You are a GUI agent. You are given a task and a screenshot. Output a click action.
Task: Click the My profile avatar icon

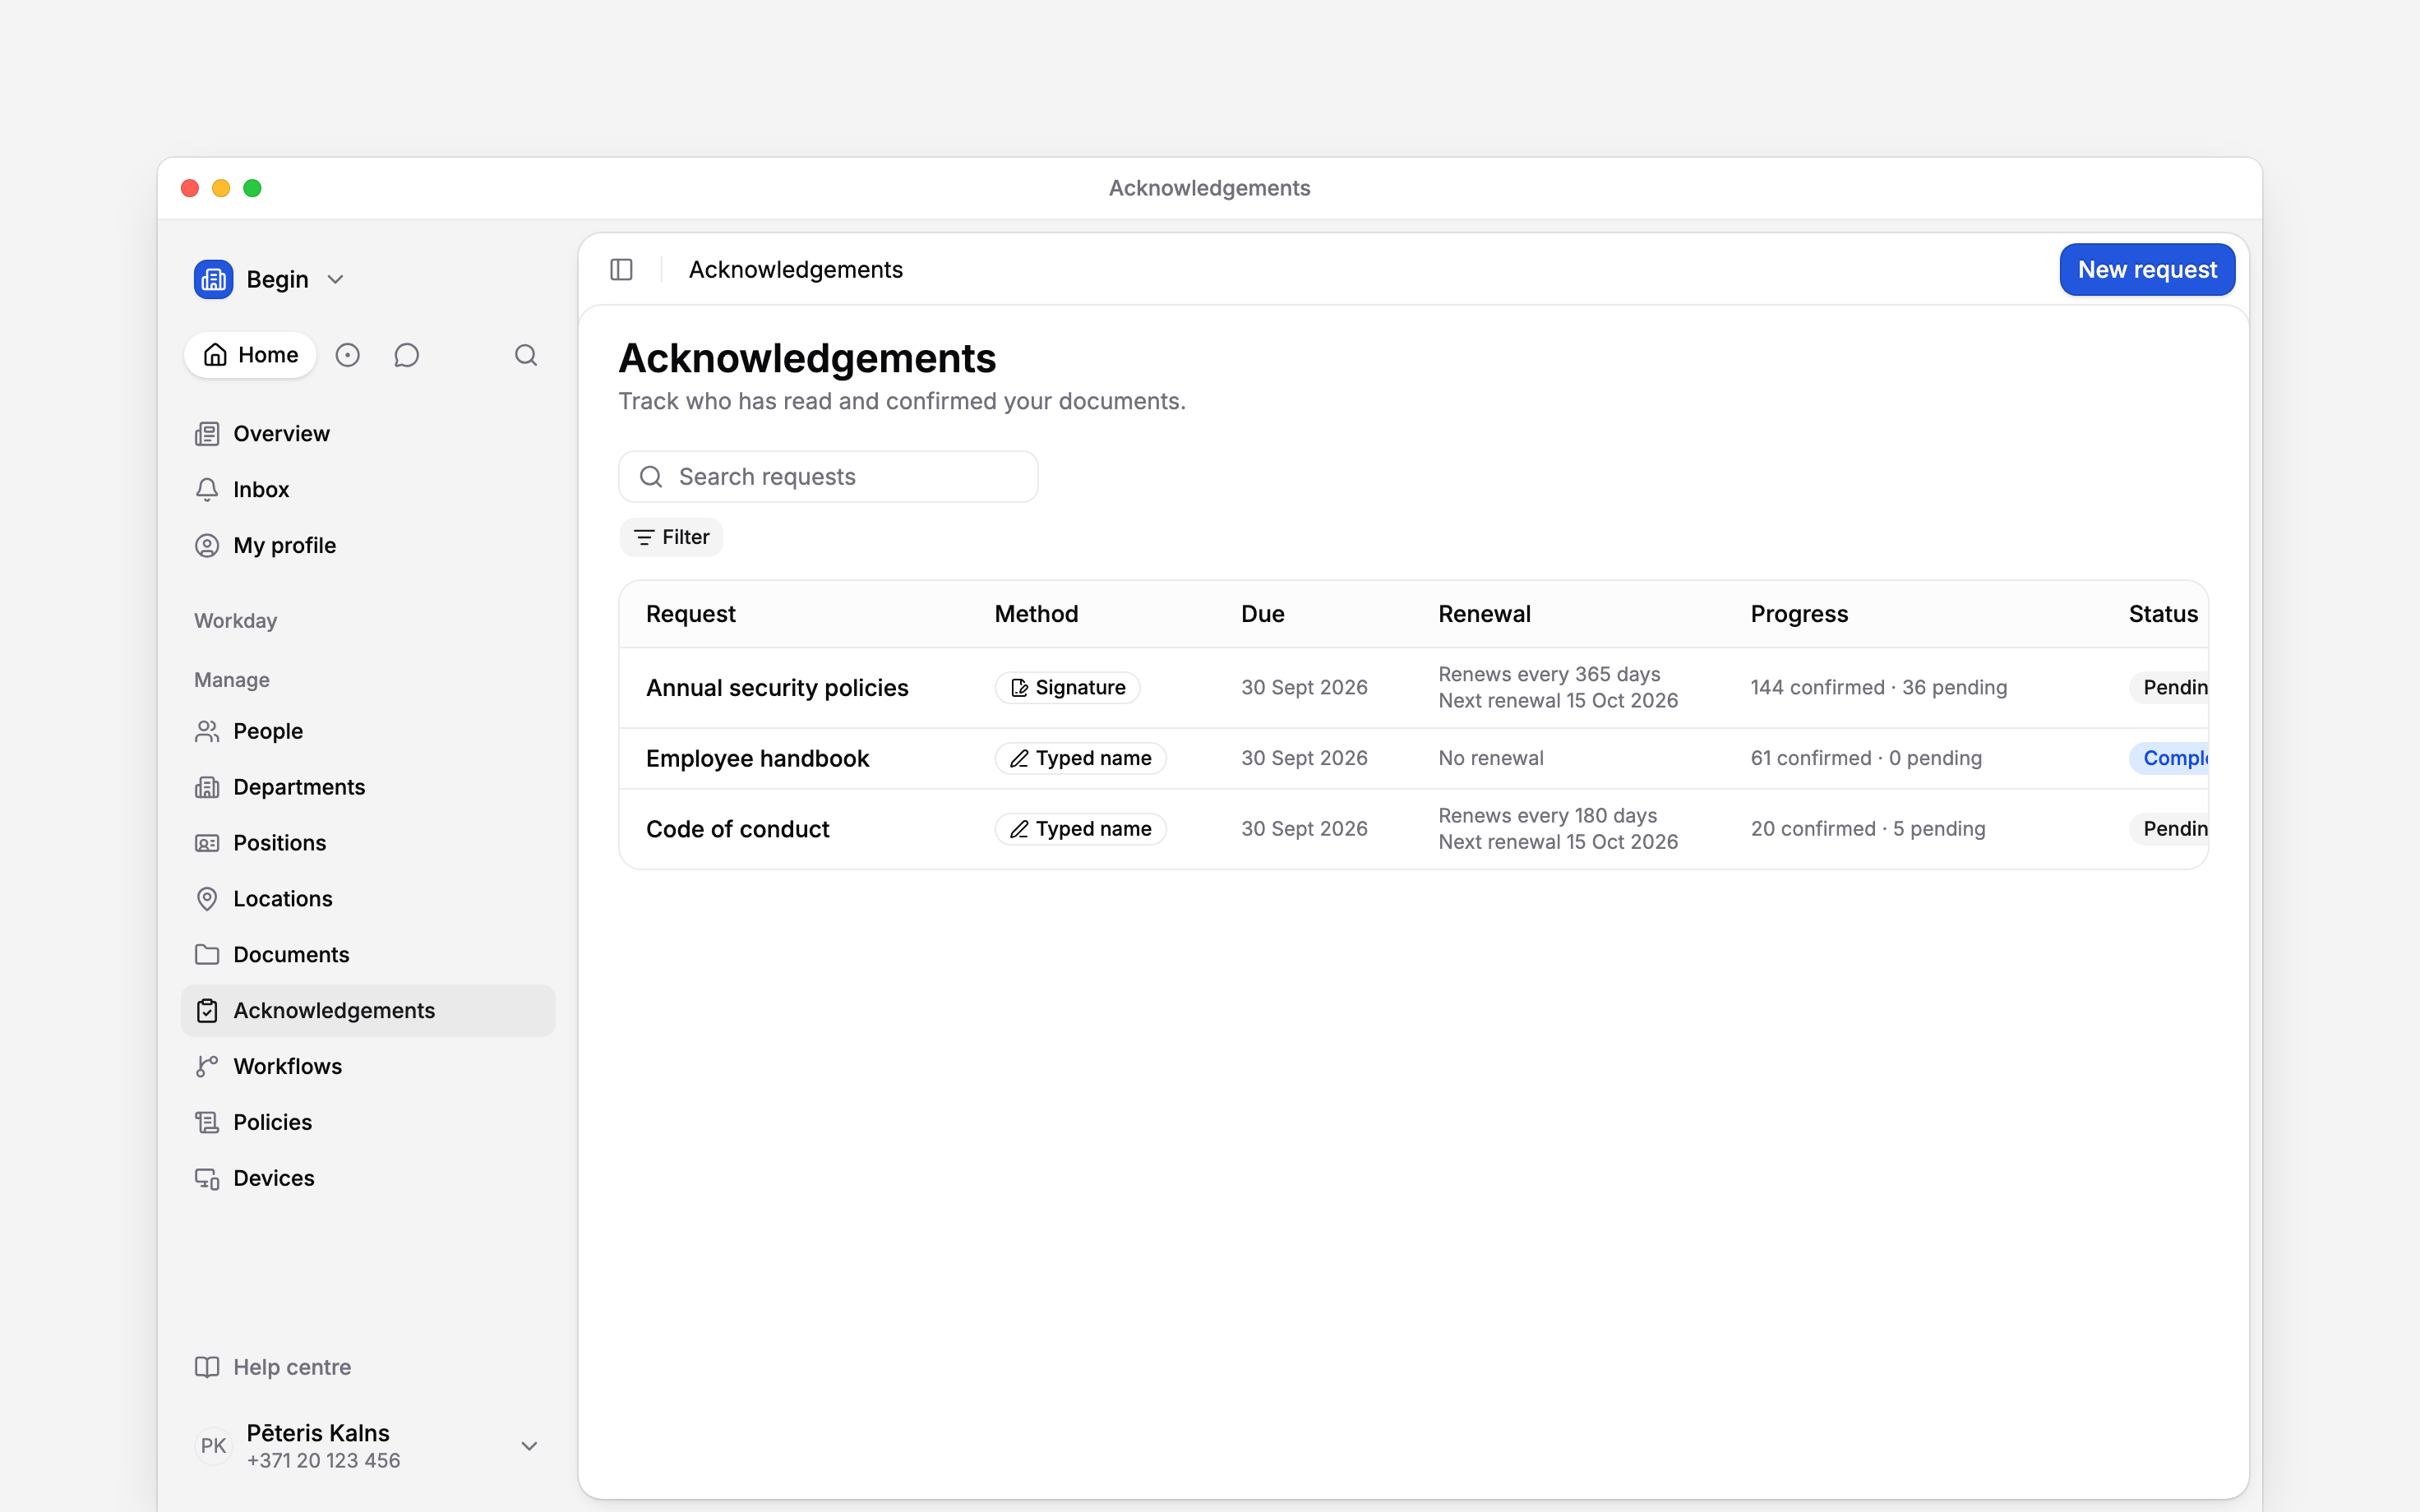click(207, 546)
